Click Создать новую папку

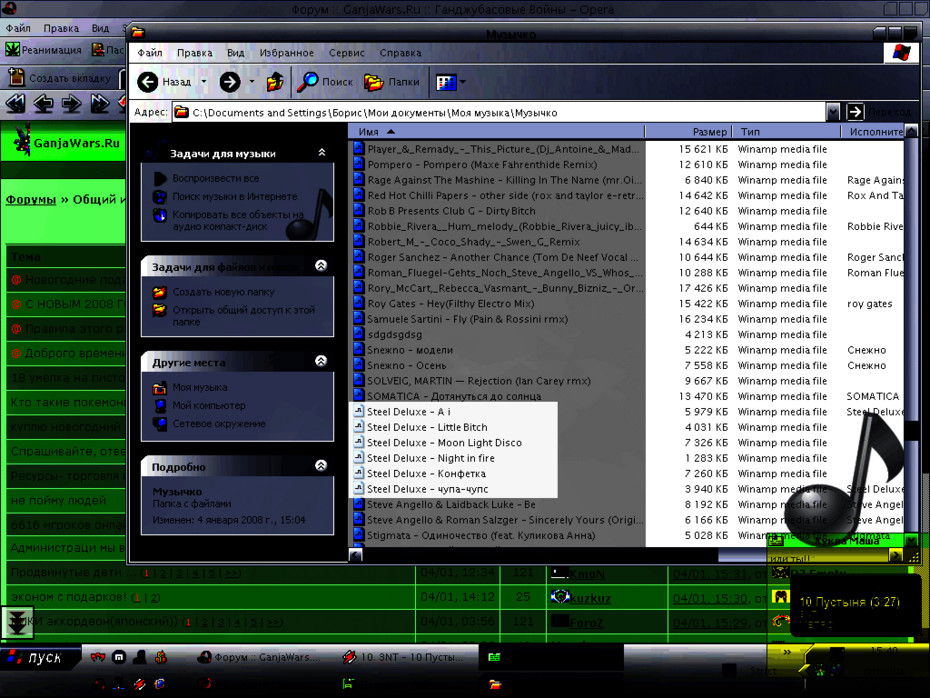pyautogui.click(x=223, y=292)
